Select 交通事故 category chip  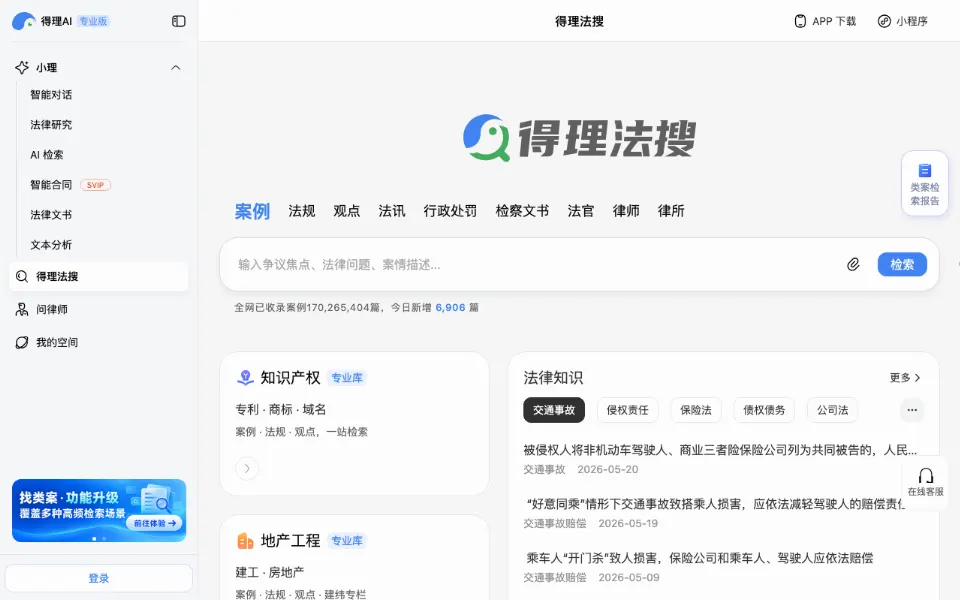click(x=554, y=410)
